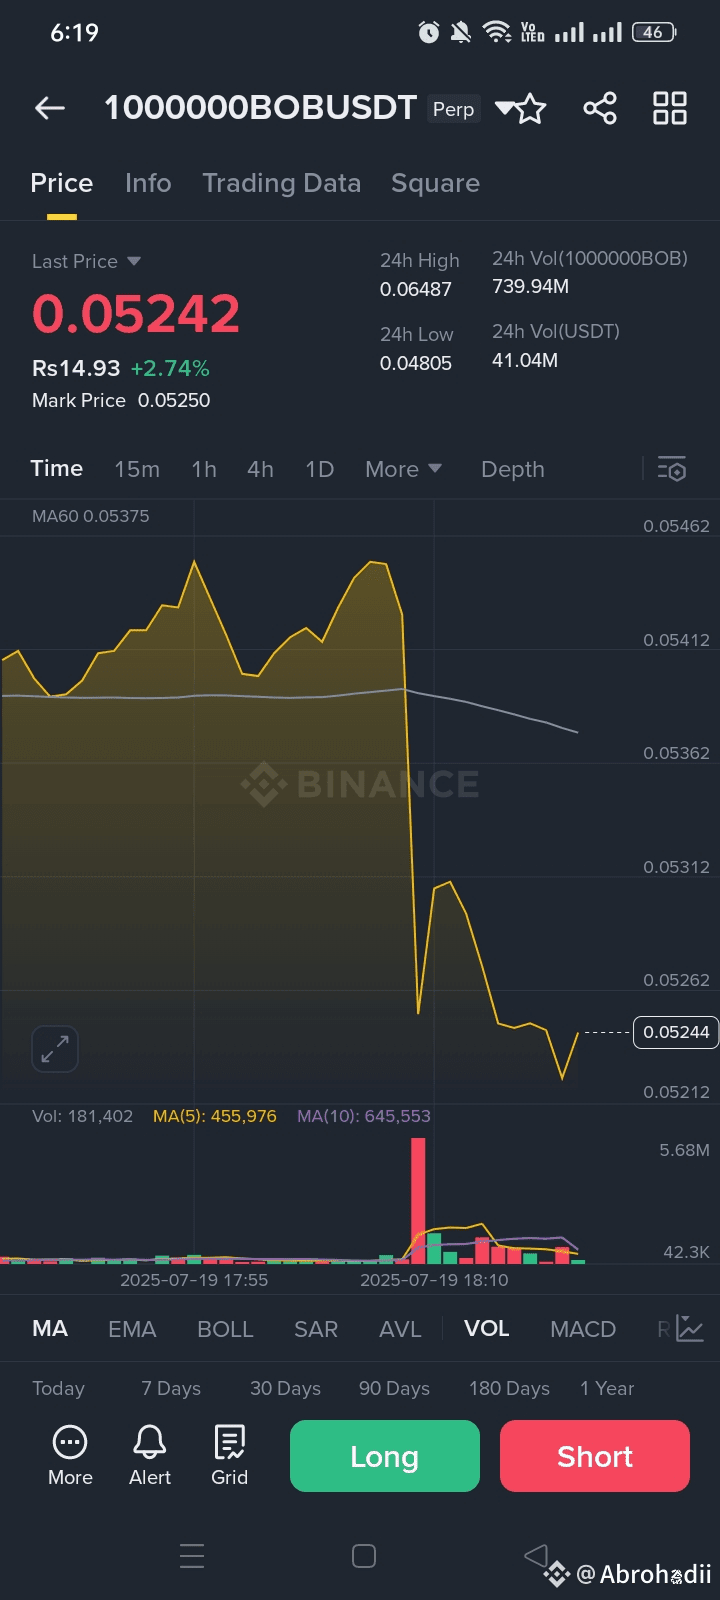Screen dimensions: 720x1600
Task: Add pair to favorites with star icon
Action: [531, 108]
